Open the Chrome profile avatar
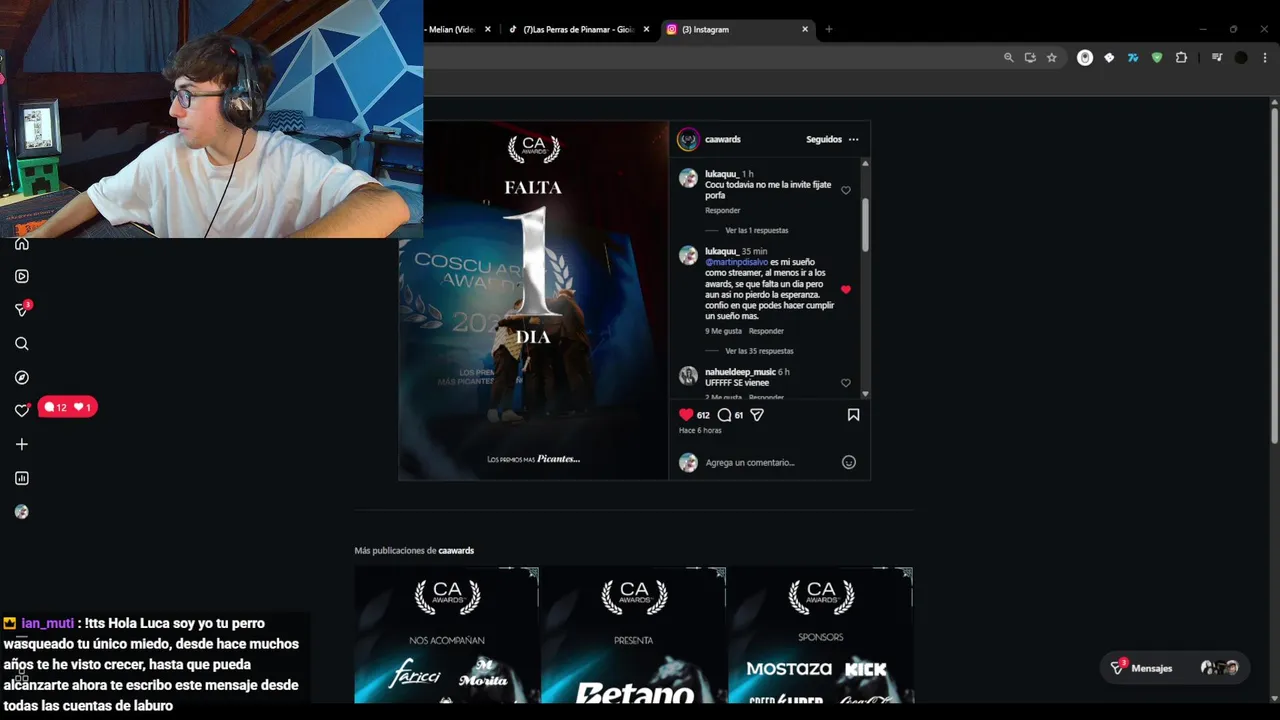This screenshot has width=1280, height=720. point(1241,58)
